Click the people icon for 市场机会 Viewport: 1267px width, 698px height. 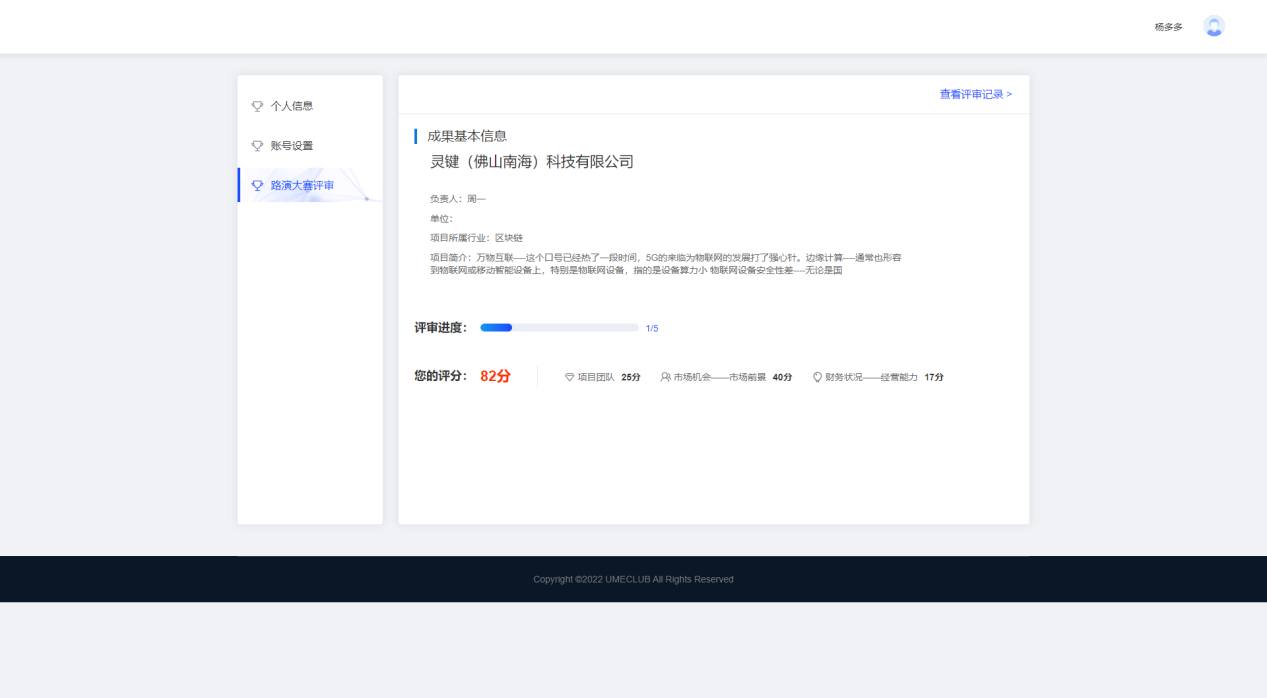tap(665, 377)
